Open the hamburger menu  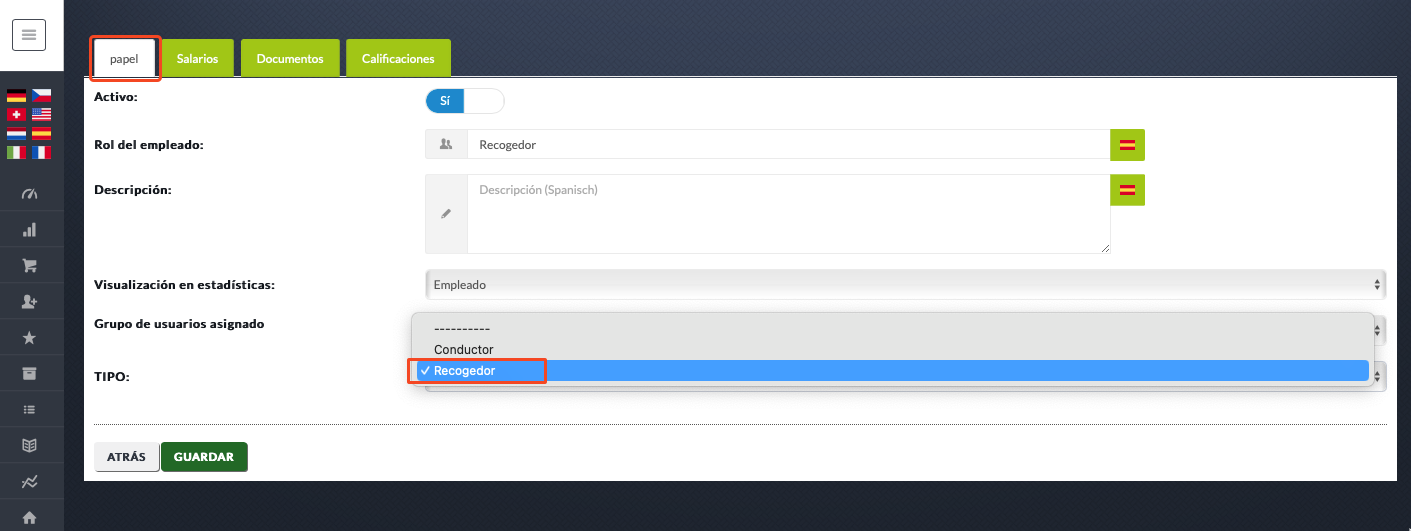tap(28, 35)
